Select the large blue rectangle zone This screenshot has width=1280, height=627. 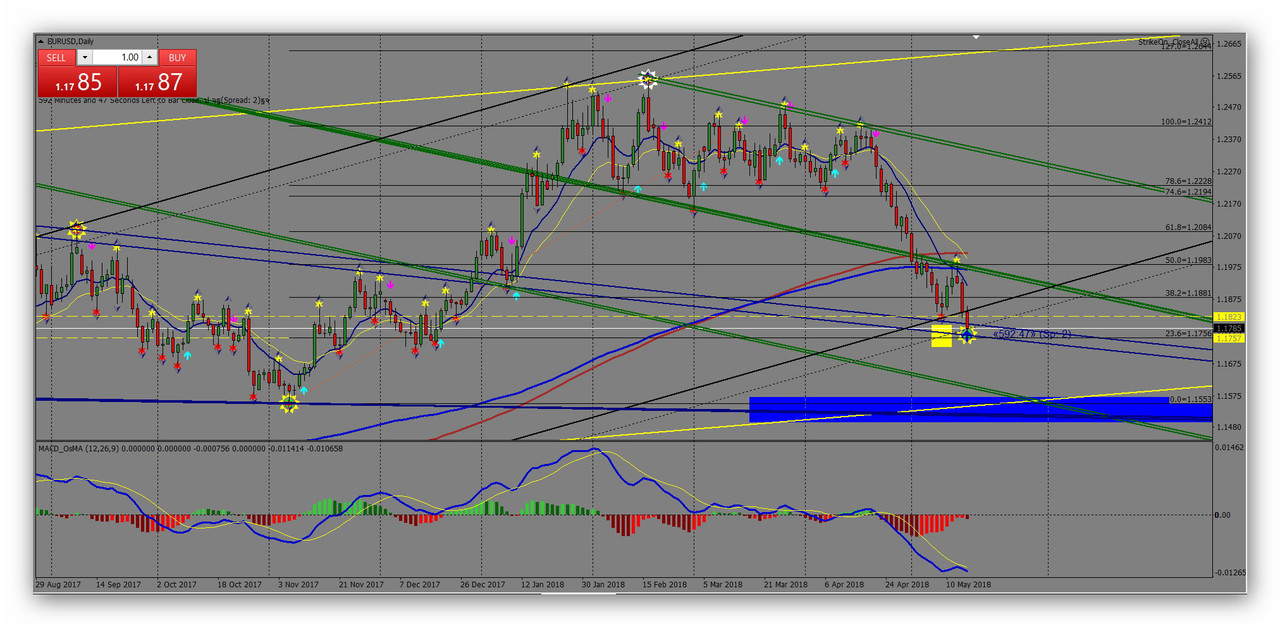click(x=980, y=408)
